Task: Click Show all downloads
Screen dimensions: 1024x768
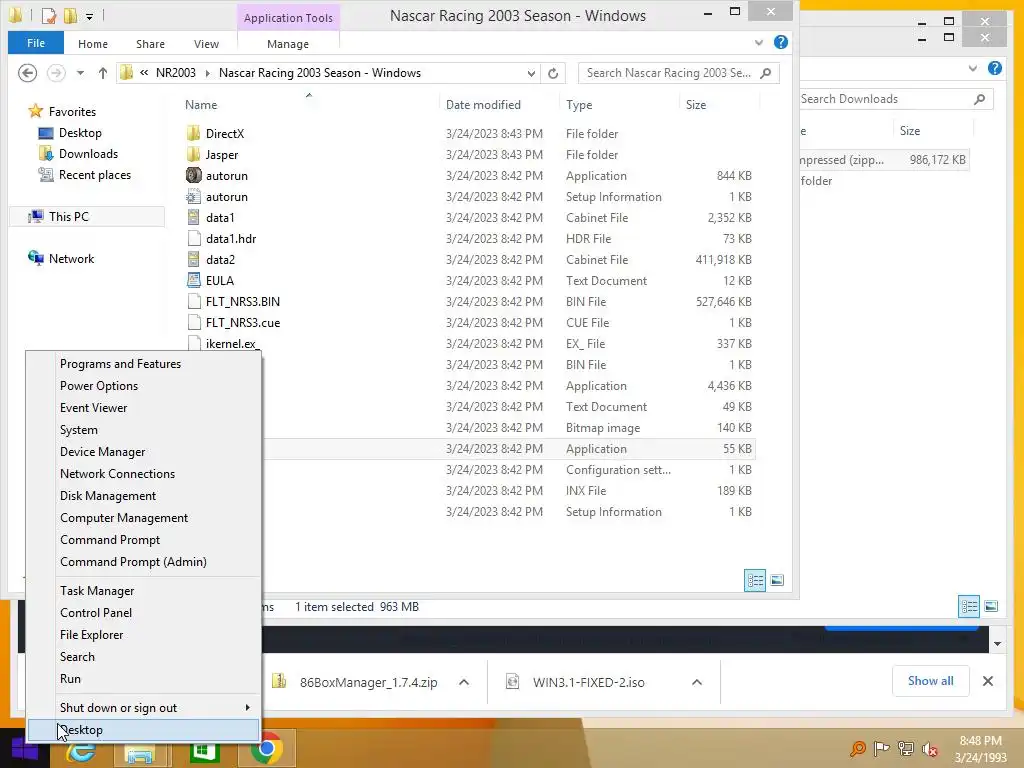Action: coord(931,681)
